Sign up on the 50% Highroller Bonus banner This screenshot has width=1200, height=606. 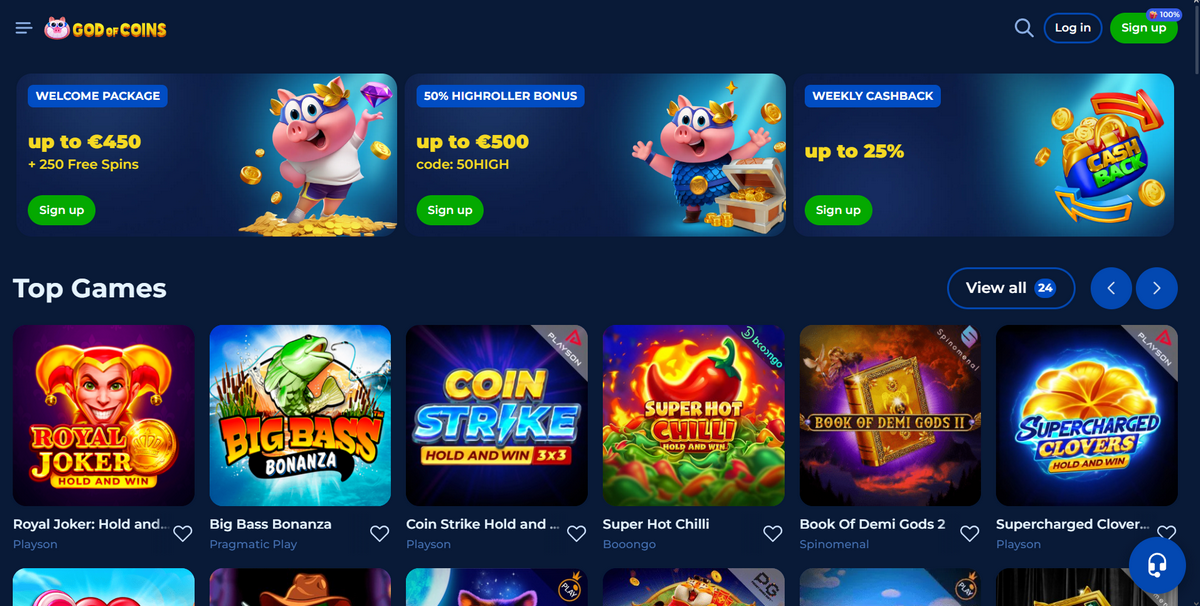[450, 210]
